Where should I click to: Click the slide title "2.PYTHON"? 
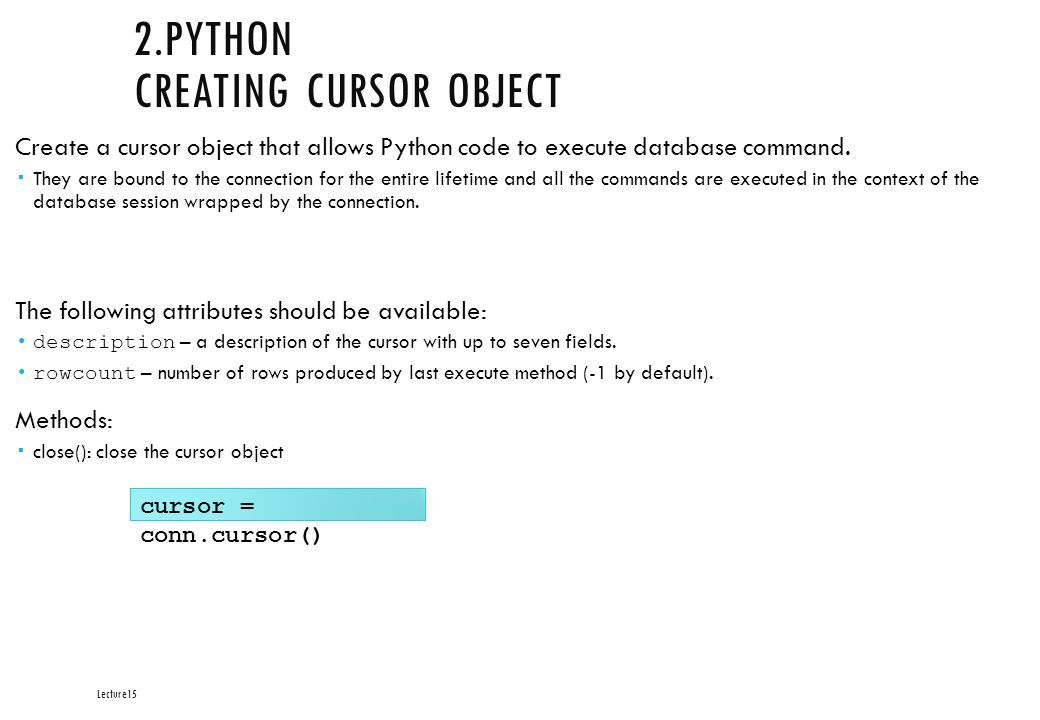[x=213, y=39]
